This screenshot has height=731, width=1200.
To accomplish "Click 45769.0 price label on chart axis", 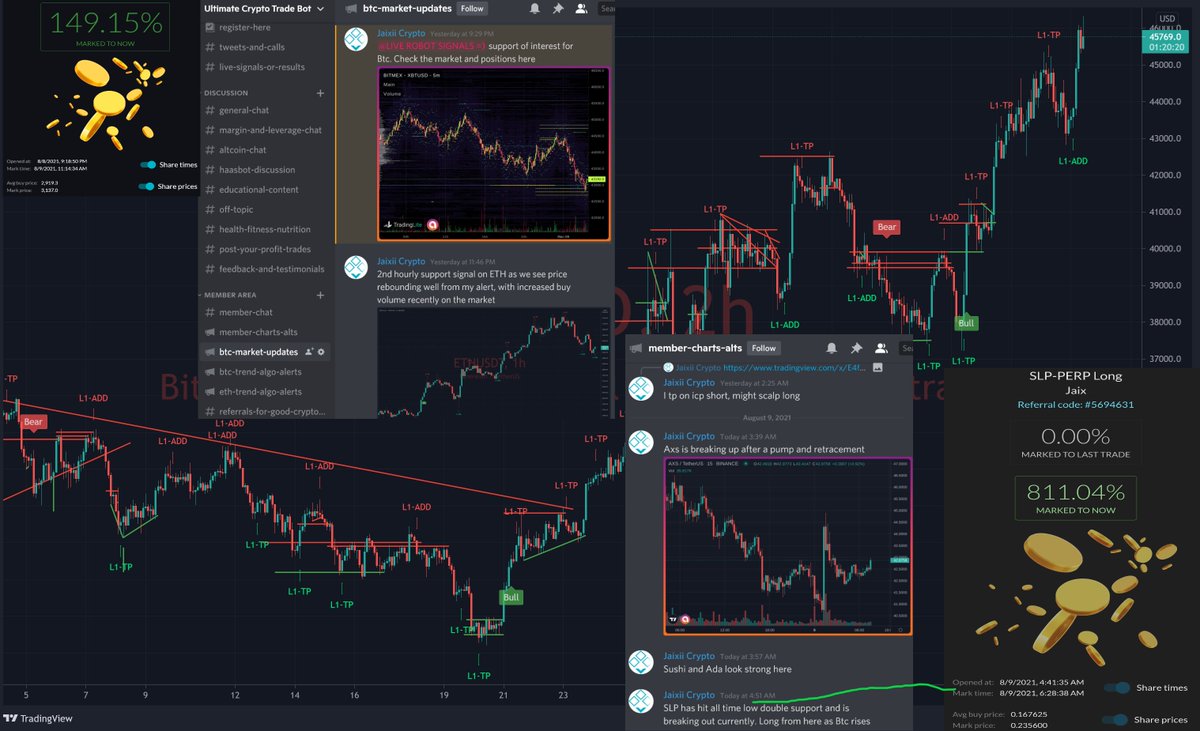I will click(1167, 38).
